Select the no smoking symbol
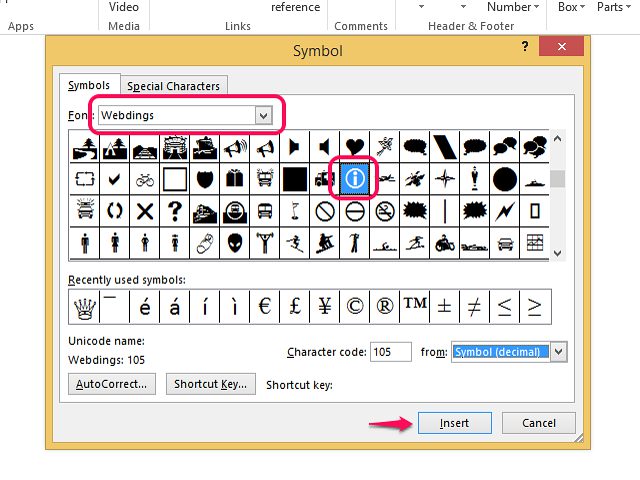The image size is (640, 480). point(384,211)
